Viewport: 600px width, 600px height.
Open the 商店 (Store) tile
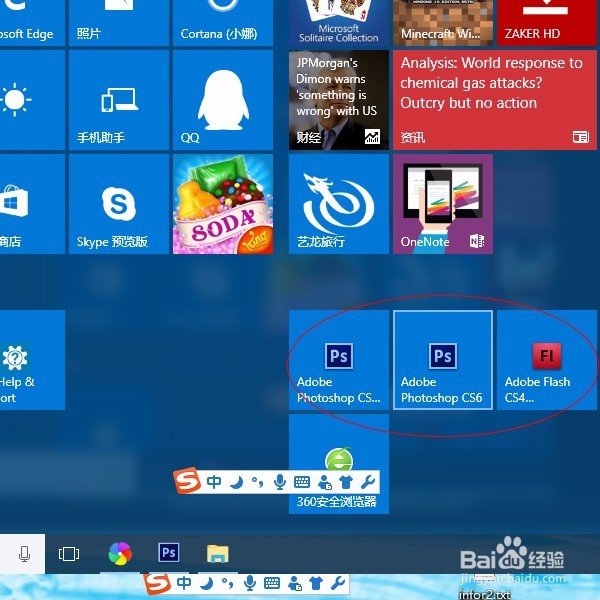pos(32,204)
